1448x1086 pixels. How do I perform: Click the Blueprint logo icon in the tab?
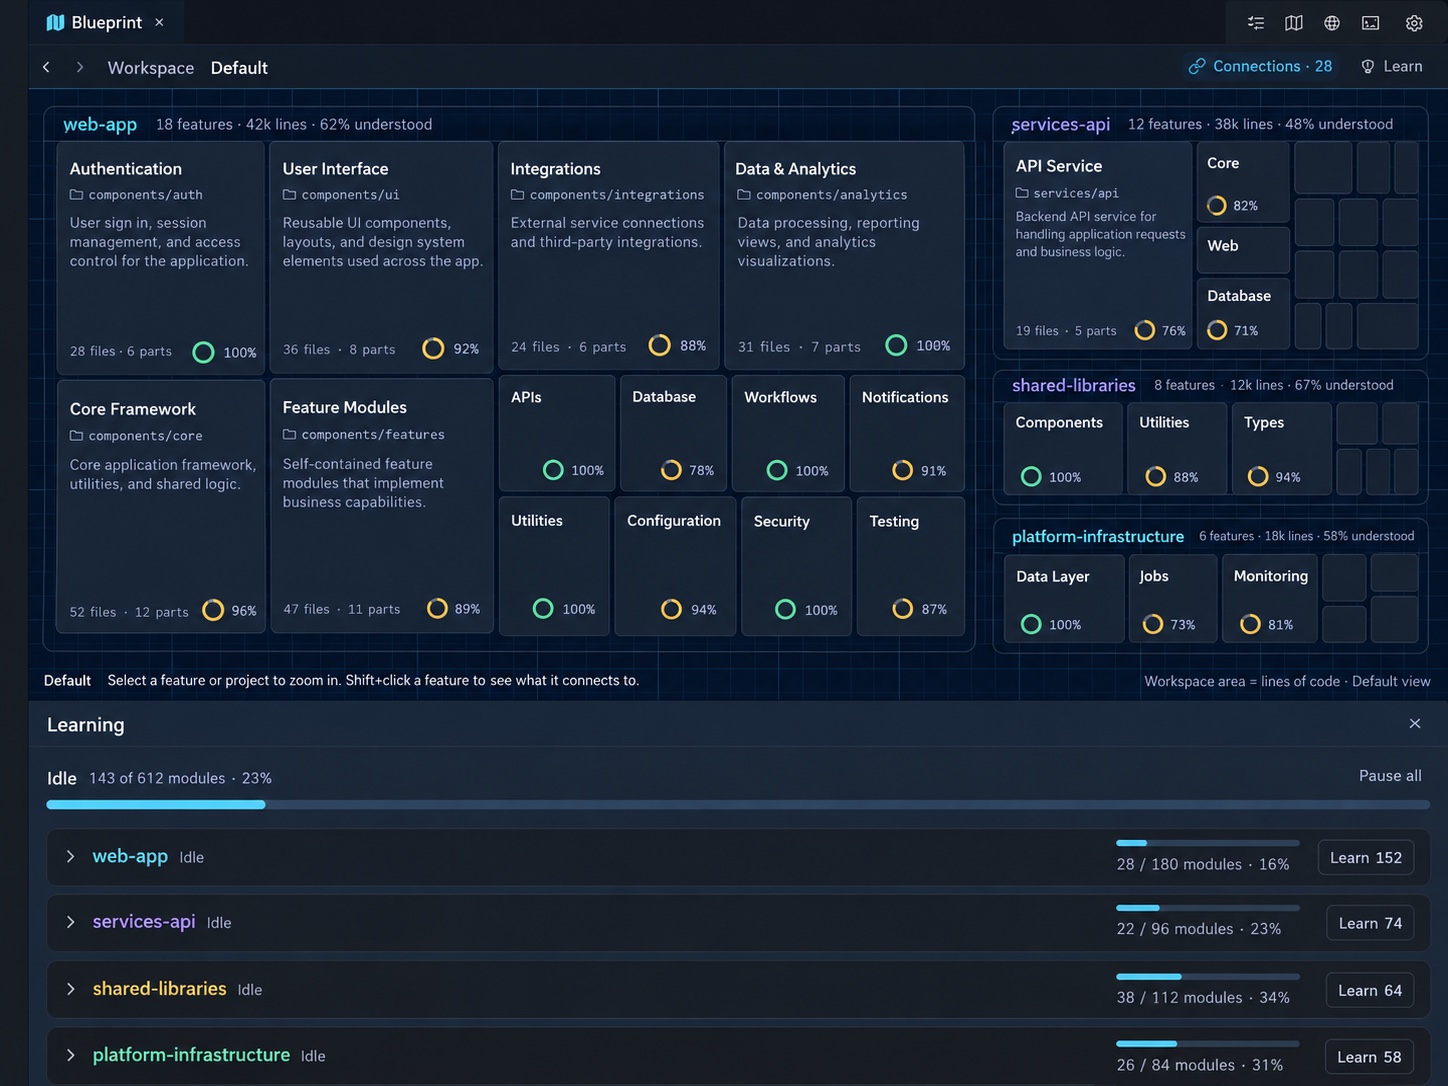(x=55, y=22)
